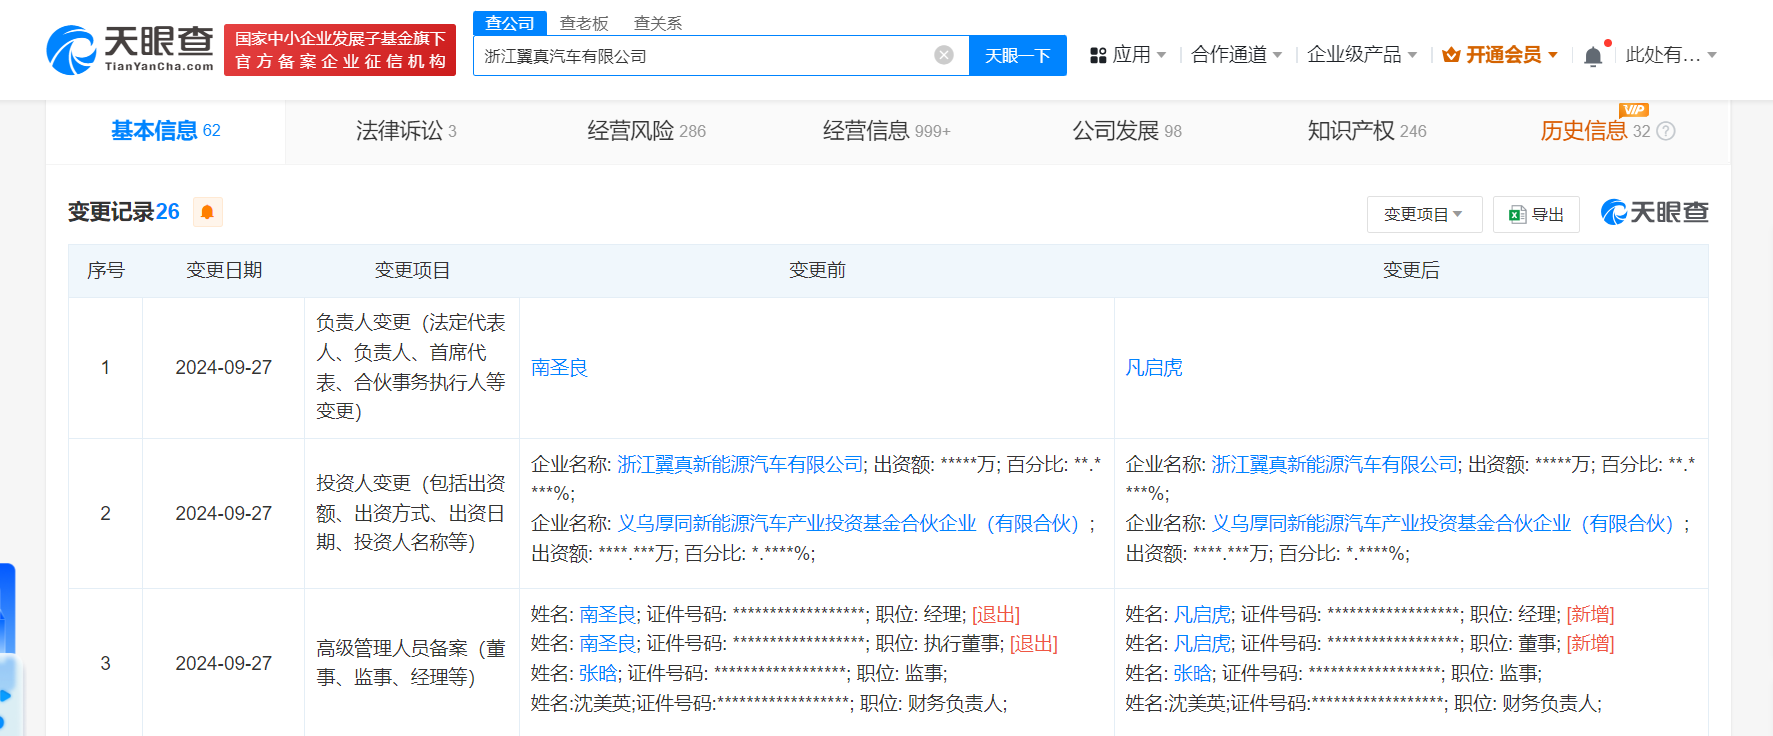The height and width of the screenshot is (736, 1773).
Task: Click the 投资人变更 change item cell
Action: point(411,513)
